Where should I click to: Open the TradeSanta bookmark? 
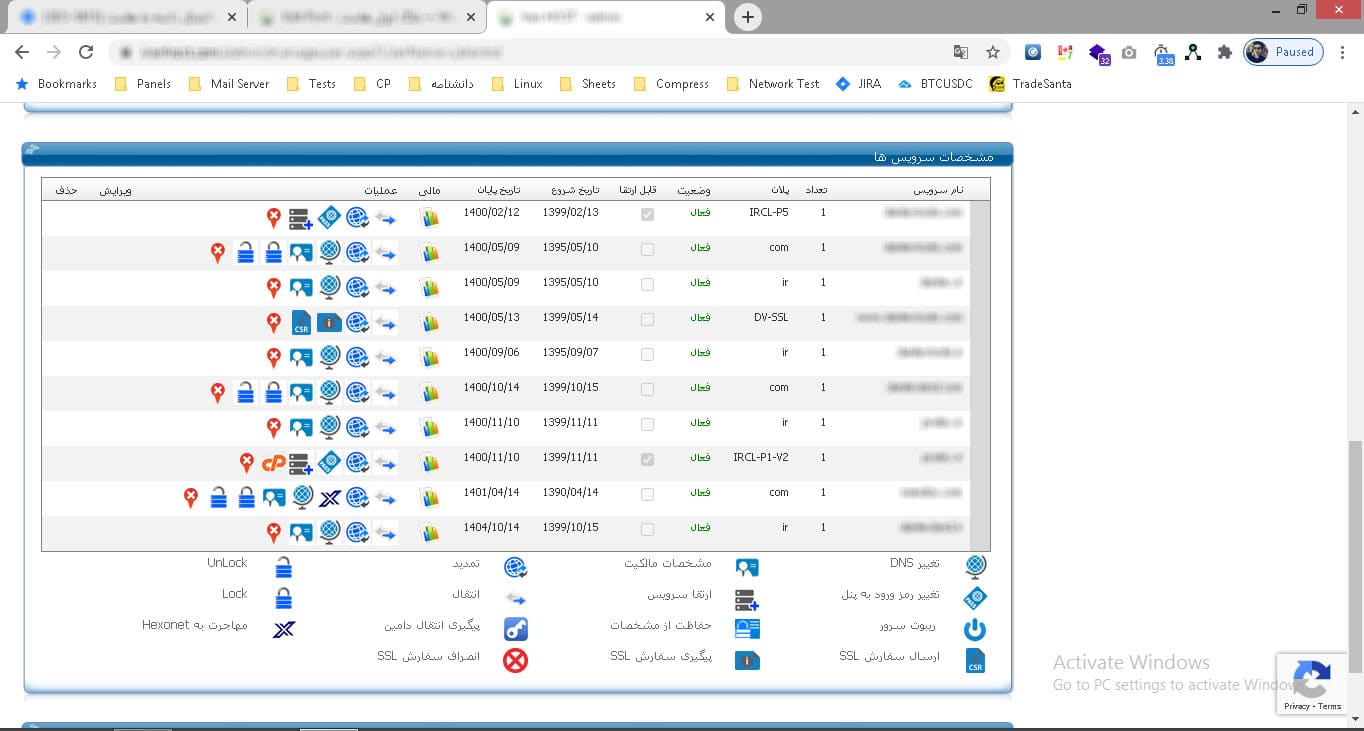tap(1030, 84)
